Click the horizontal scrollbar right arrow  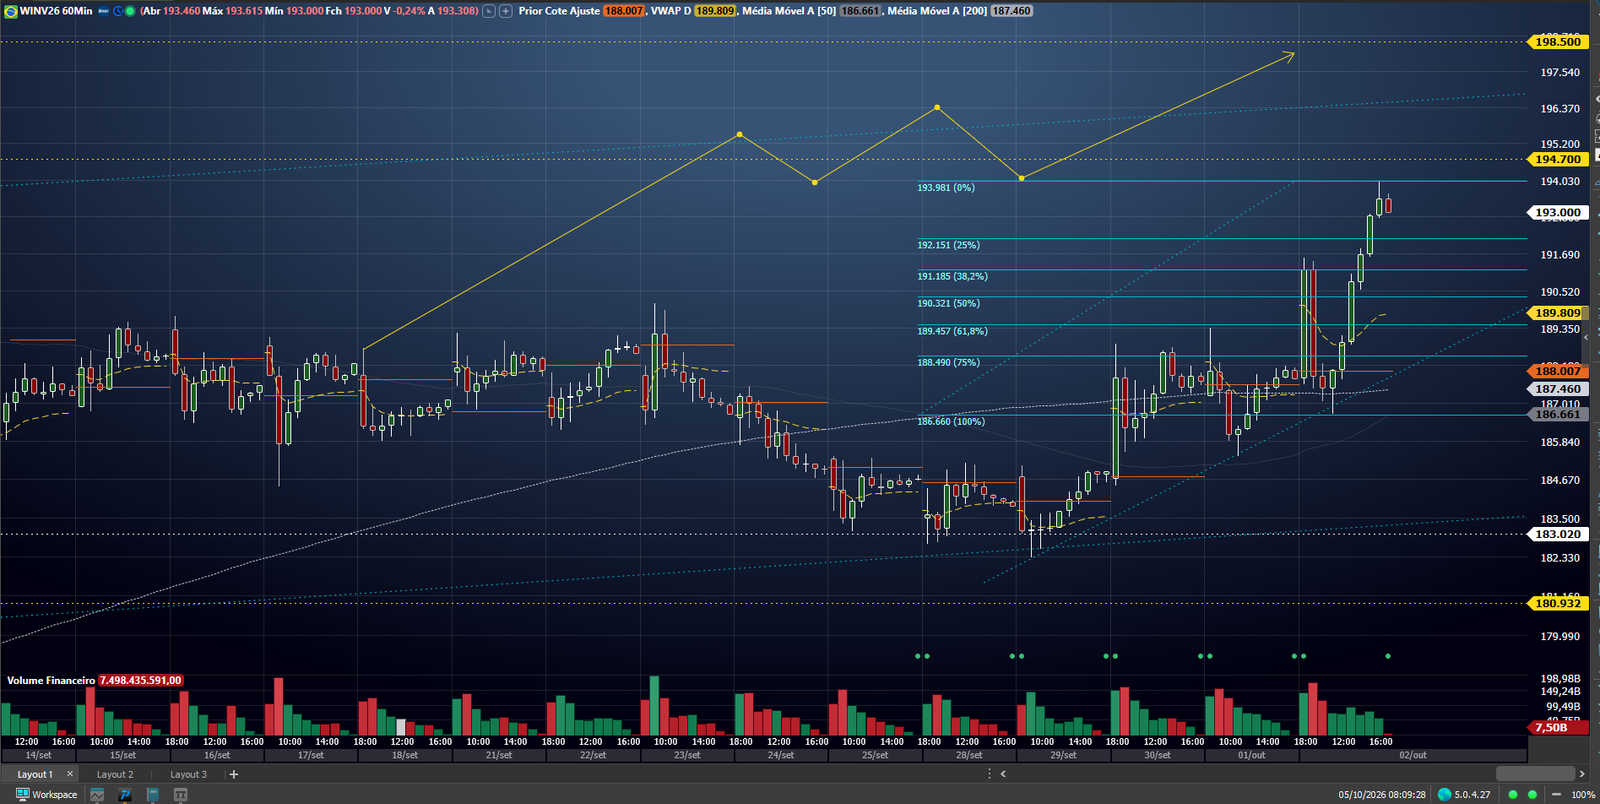[x=1582, y=774]
